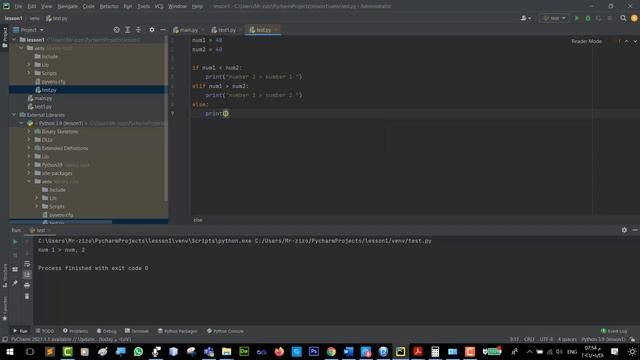Click the lesson1 breadcrumb in navigation bar
This screenshot has height=360, width=640.
click(x=13, y=18)
